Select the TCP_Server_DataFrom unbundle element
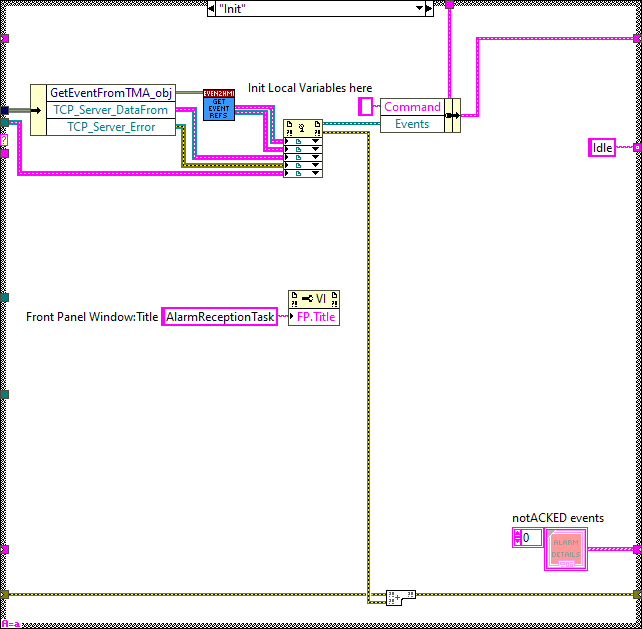 pyautogui.click(x=111, y=110)
